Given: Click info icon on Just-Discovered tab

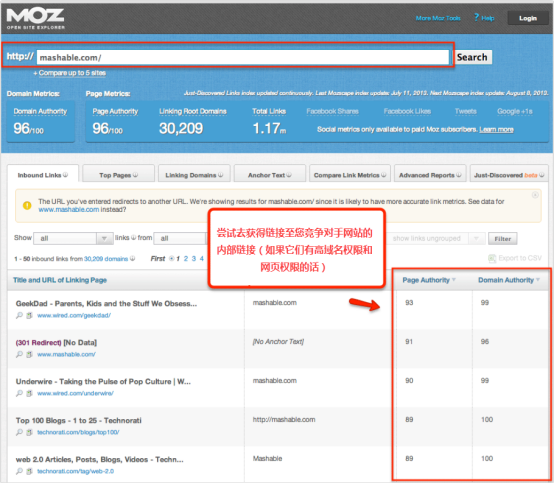Looking at the screenshot, I should [542, 175].
